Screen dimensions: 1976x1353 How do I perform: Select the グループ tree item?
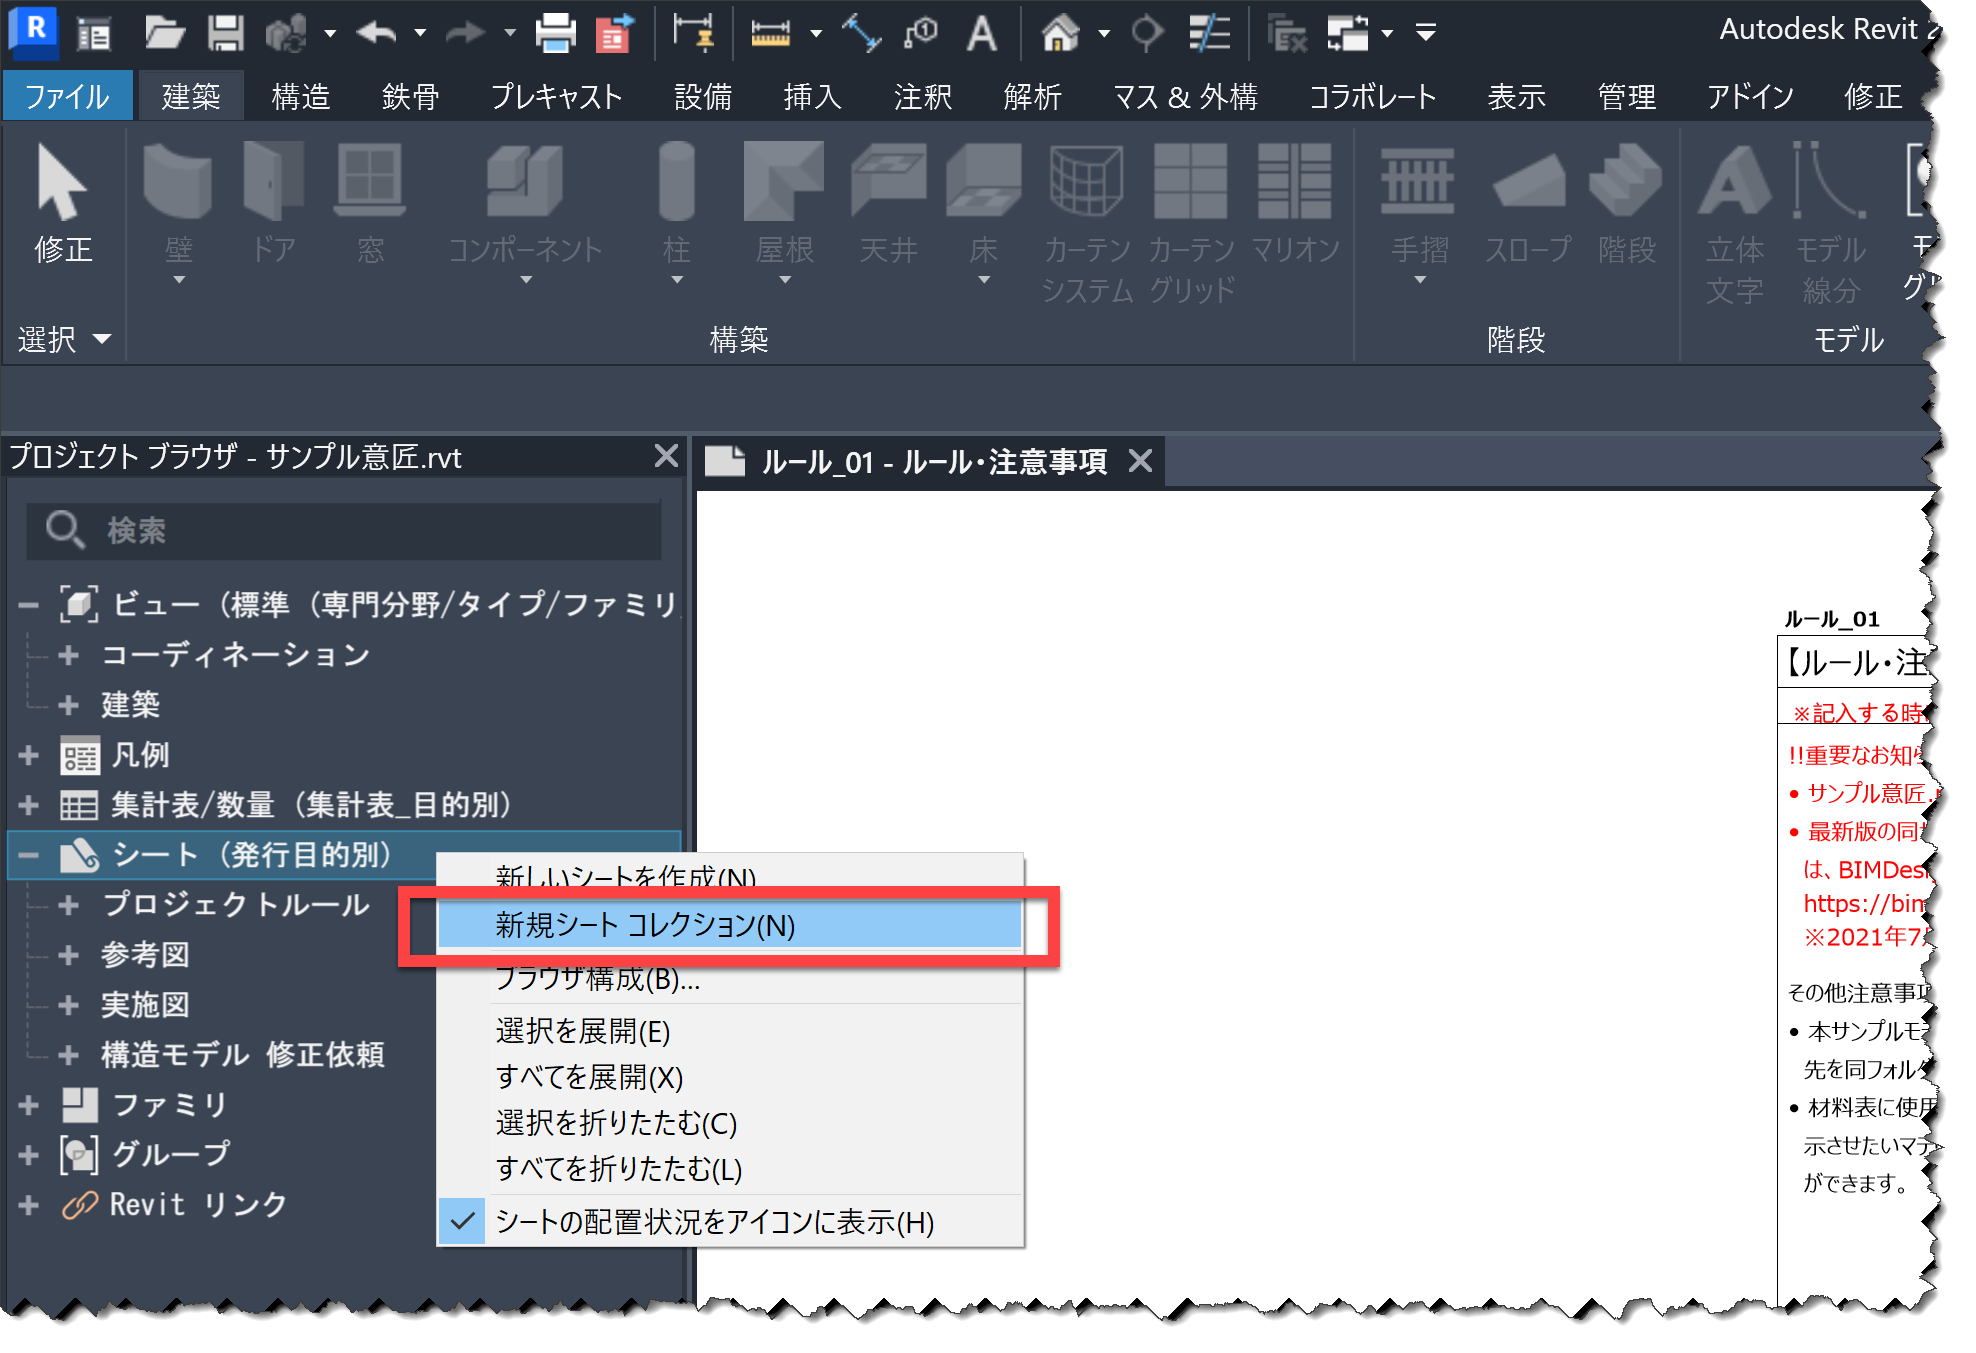tap(170, 1155)
